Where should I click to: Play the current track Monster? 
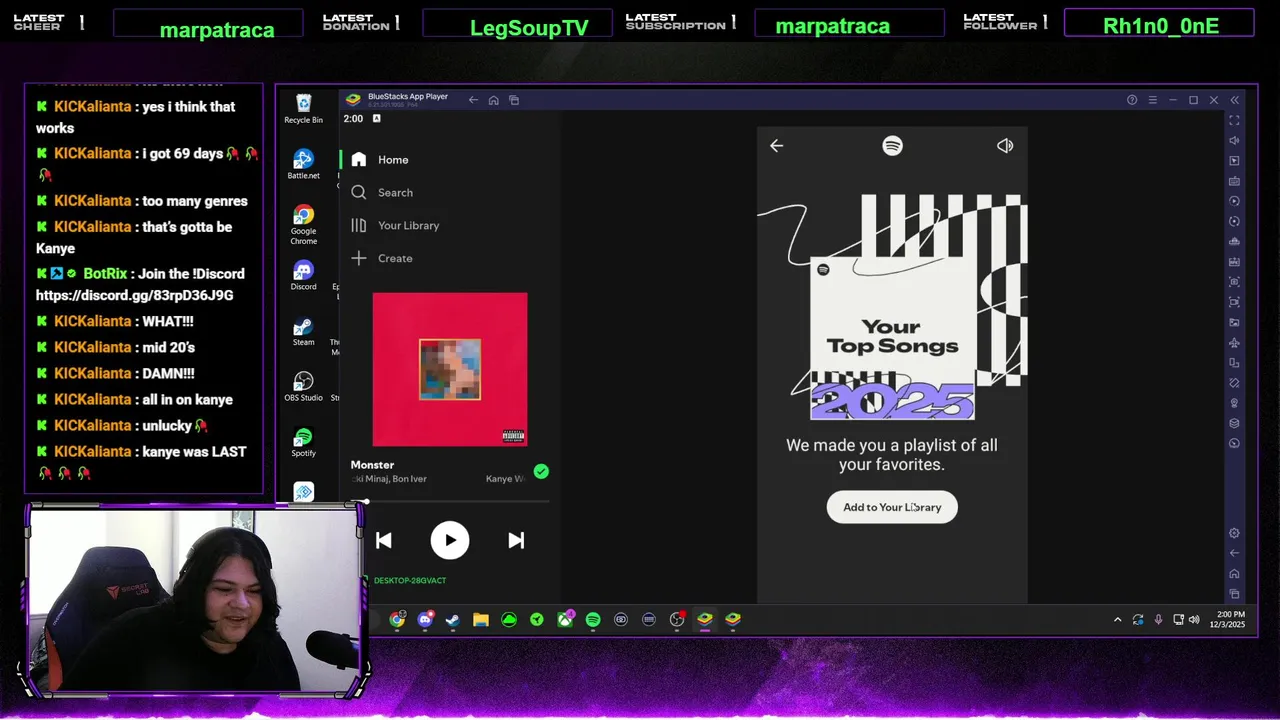pyautogui.click(x=450, y=540)
